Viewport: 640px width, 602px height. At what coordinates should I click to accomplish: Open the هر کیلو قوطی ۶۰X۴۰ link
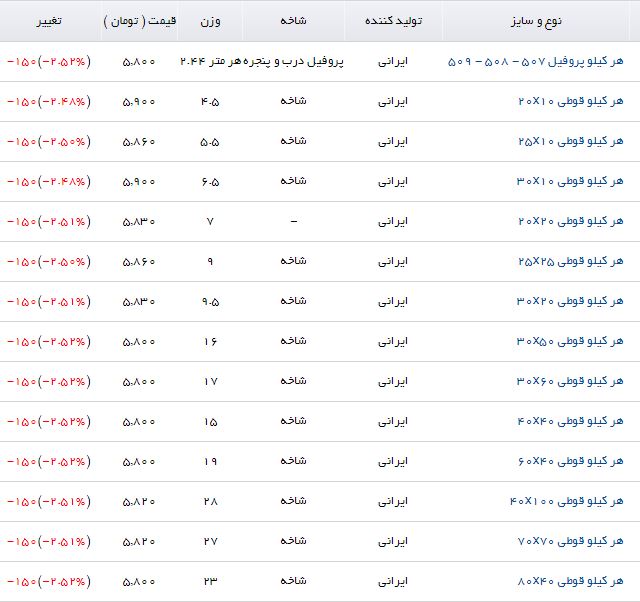pyautogui.click(x=571, y=461)
